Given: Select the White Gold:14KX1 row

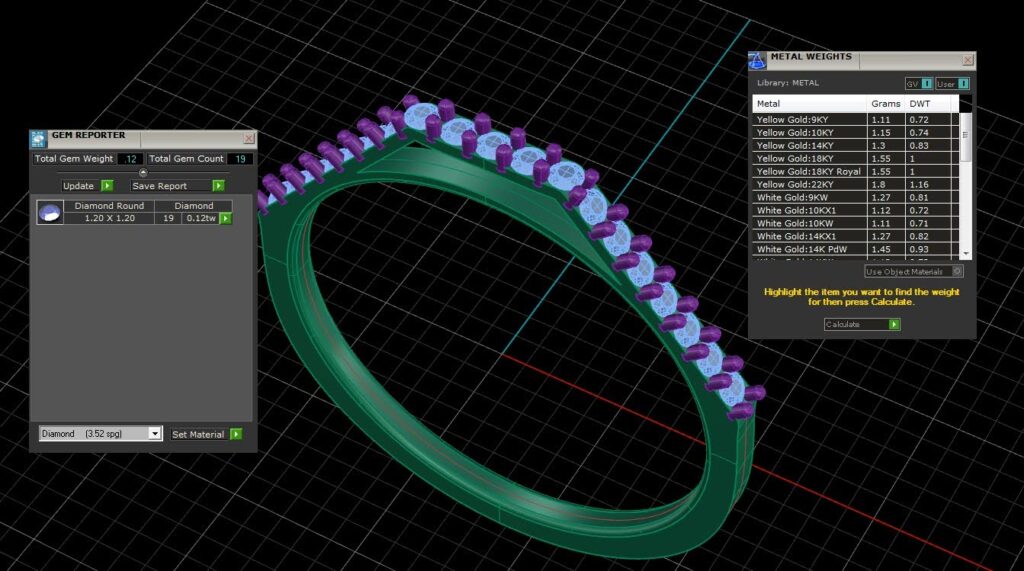Looking at the screenshot, I should [x=856, y=237].
